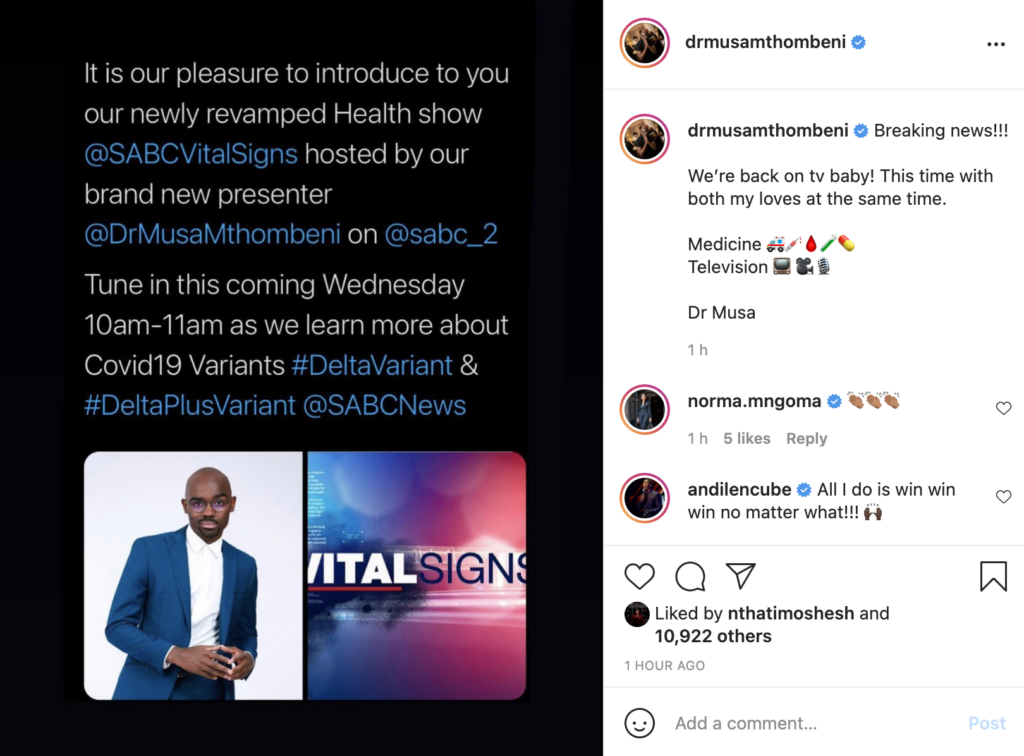Image resolution: width=1024 pixels, height=756 pixels.
Task: Open norma.mngoma's profile avatar
Action: tap(645, 409)
